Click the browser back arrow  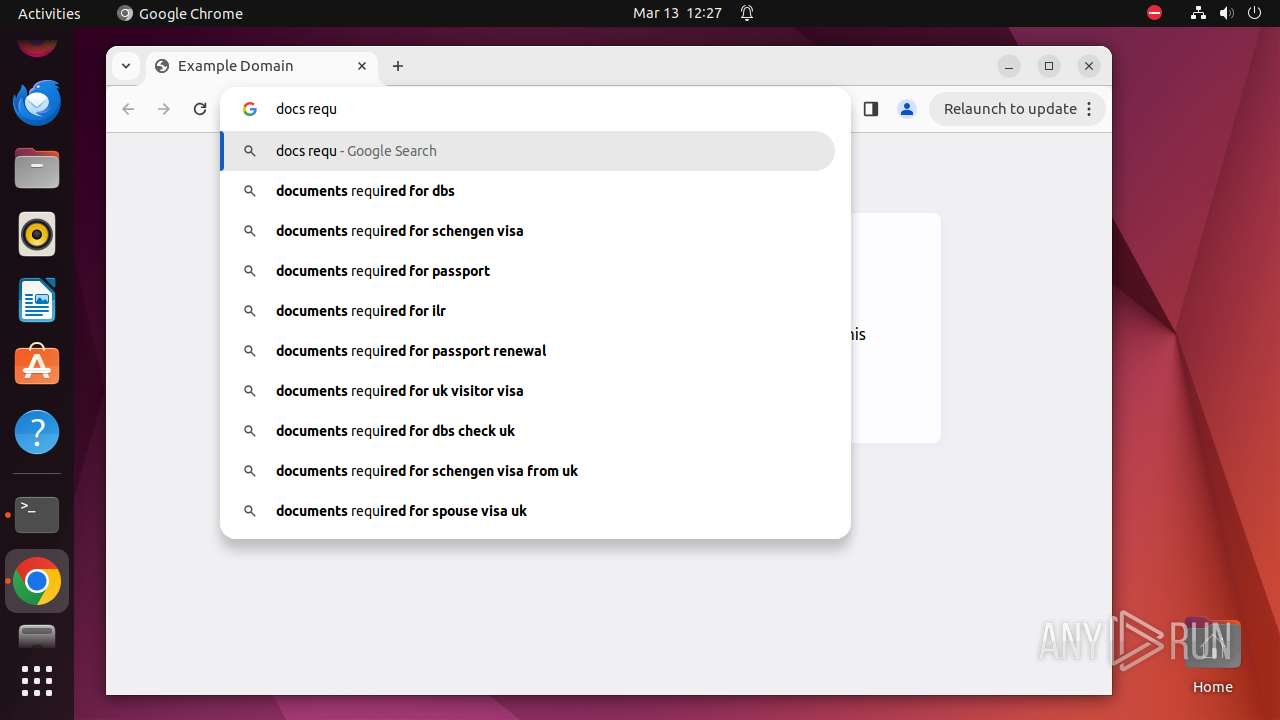pos(128,109)
